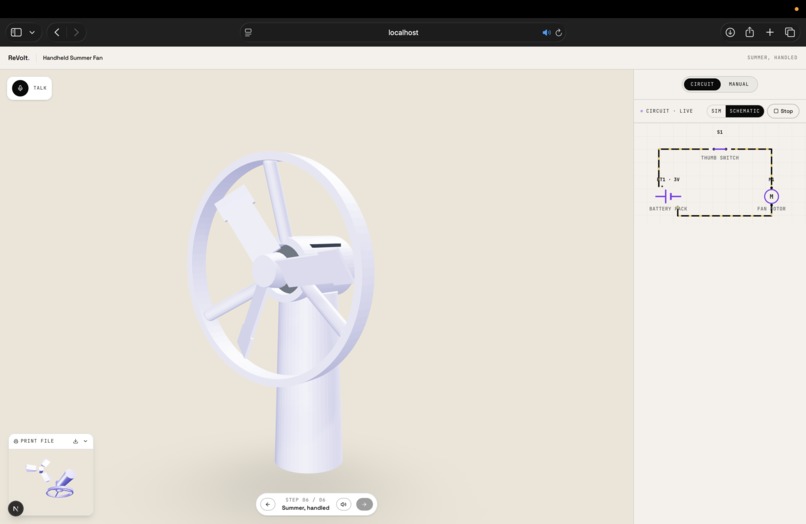Click the CIRCUIT · LIVE status label
Screen dimensions: 806x524
[x=667, y=111]
